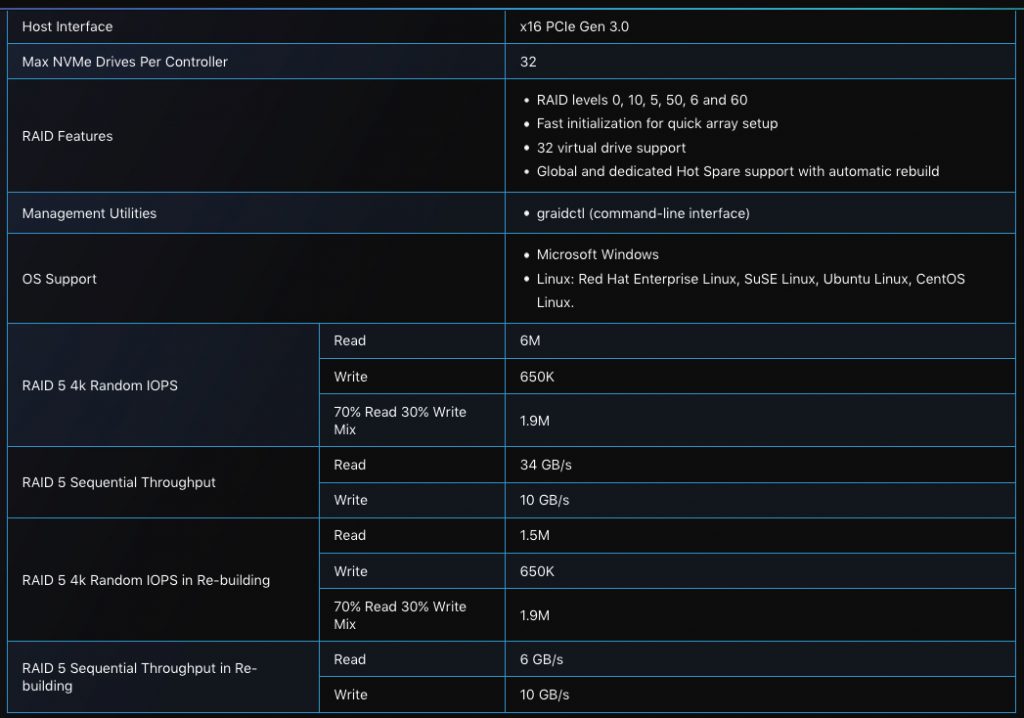Click Global and dedicated Hot Spare line
The height and width of the screenshot is (718, 1024).
click(738, 171)
